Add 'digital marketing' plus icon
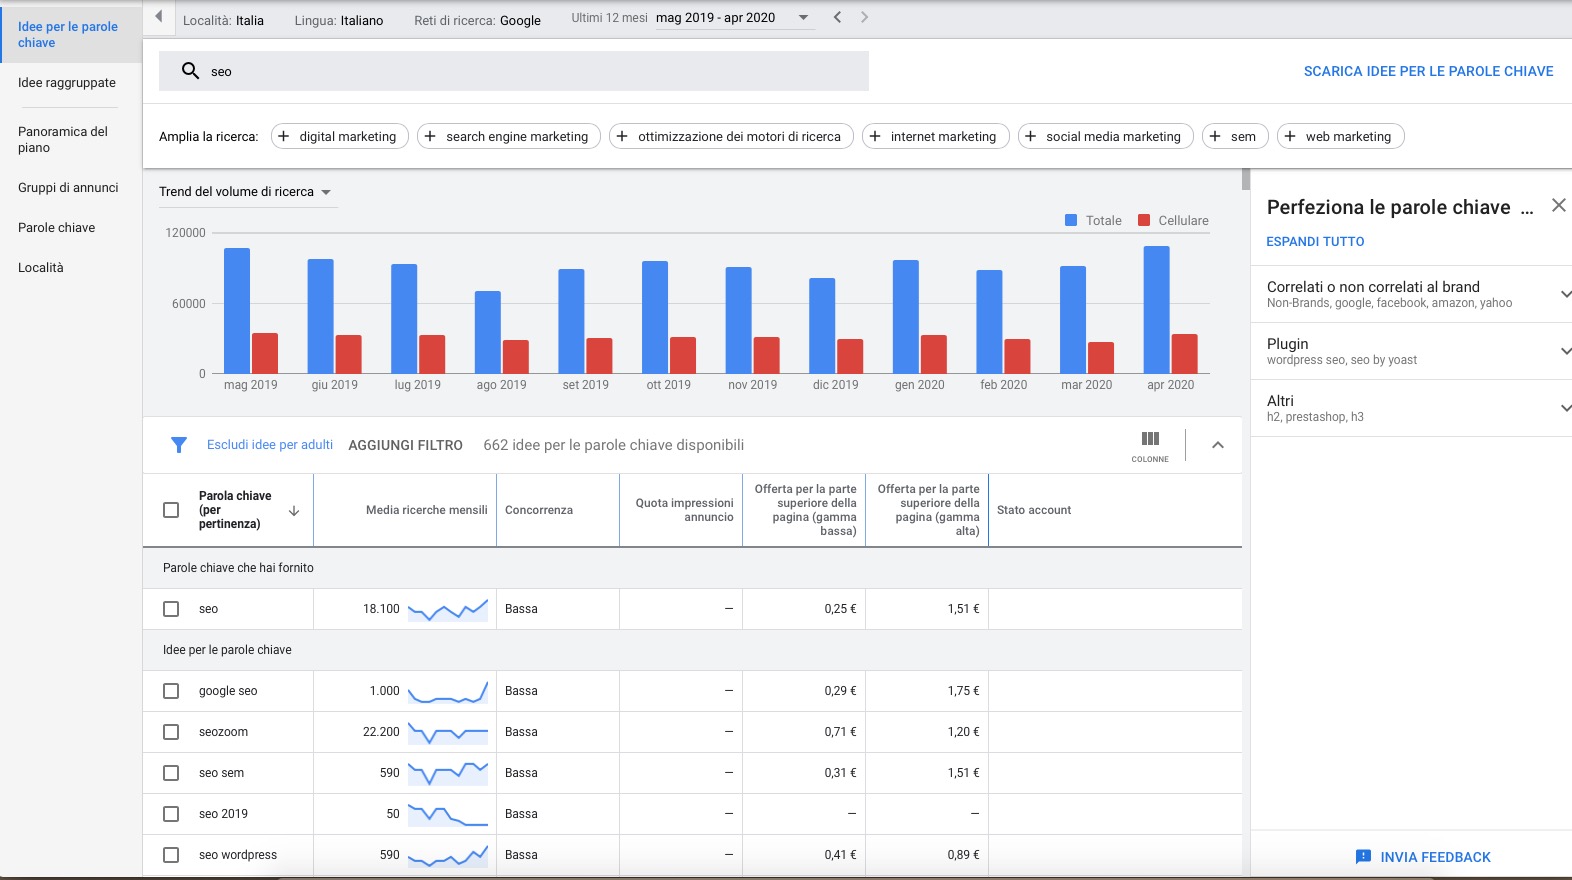The height and width of the screenshot is (880, 1572). click(284, 136)
